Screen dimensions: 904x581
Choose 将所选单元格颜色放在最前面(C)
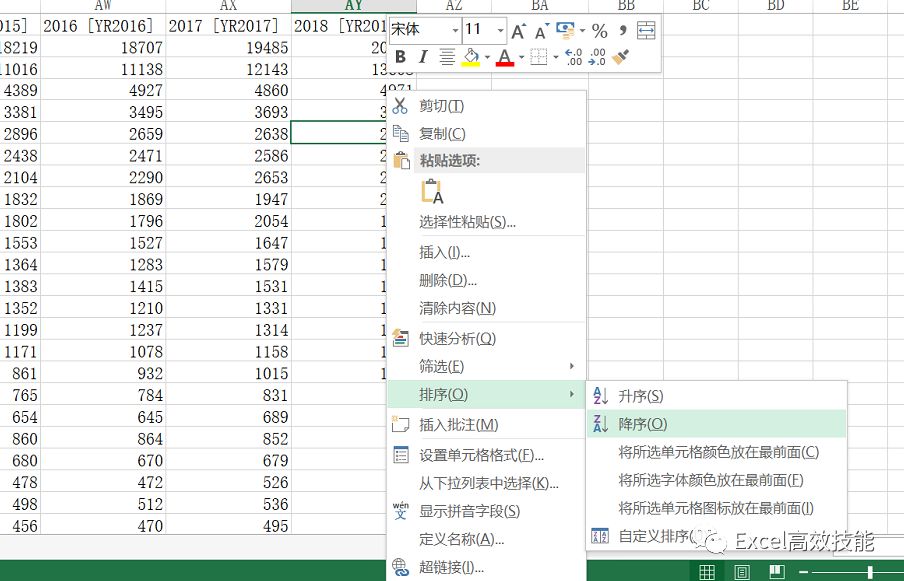point(716,452)
